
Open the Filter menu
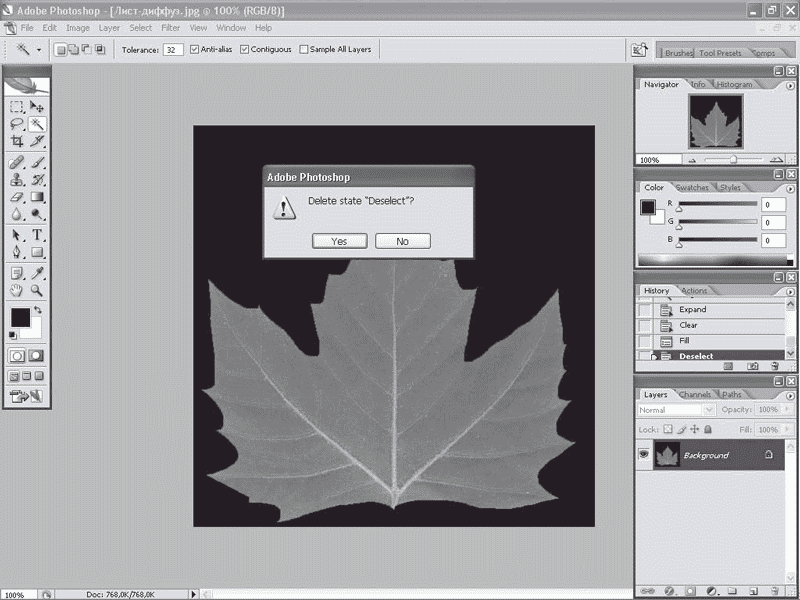[170, 28]
